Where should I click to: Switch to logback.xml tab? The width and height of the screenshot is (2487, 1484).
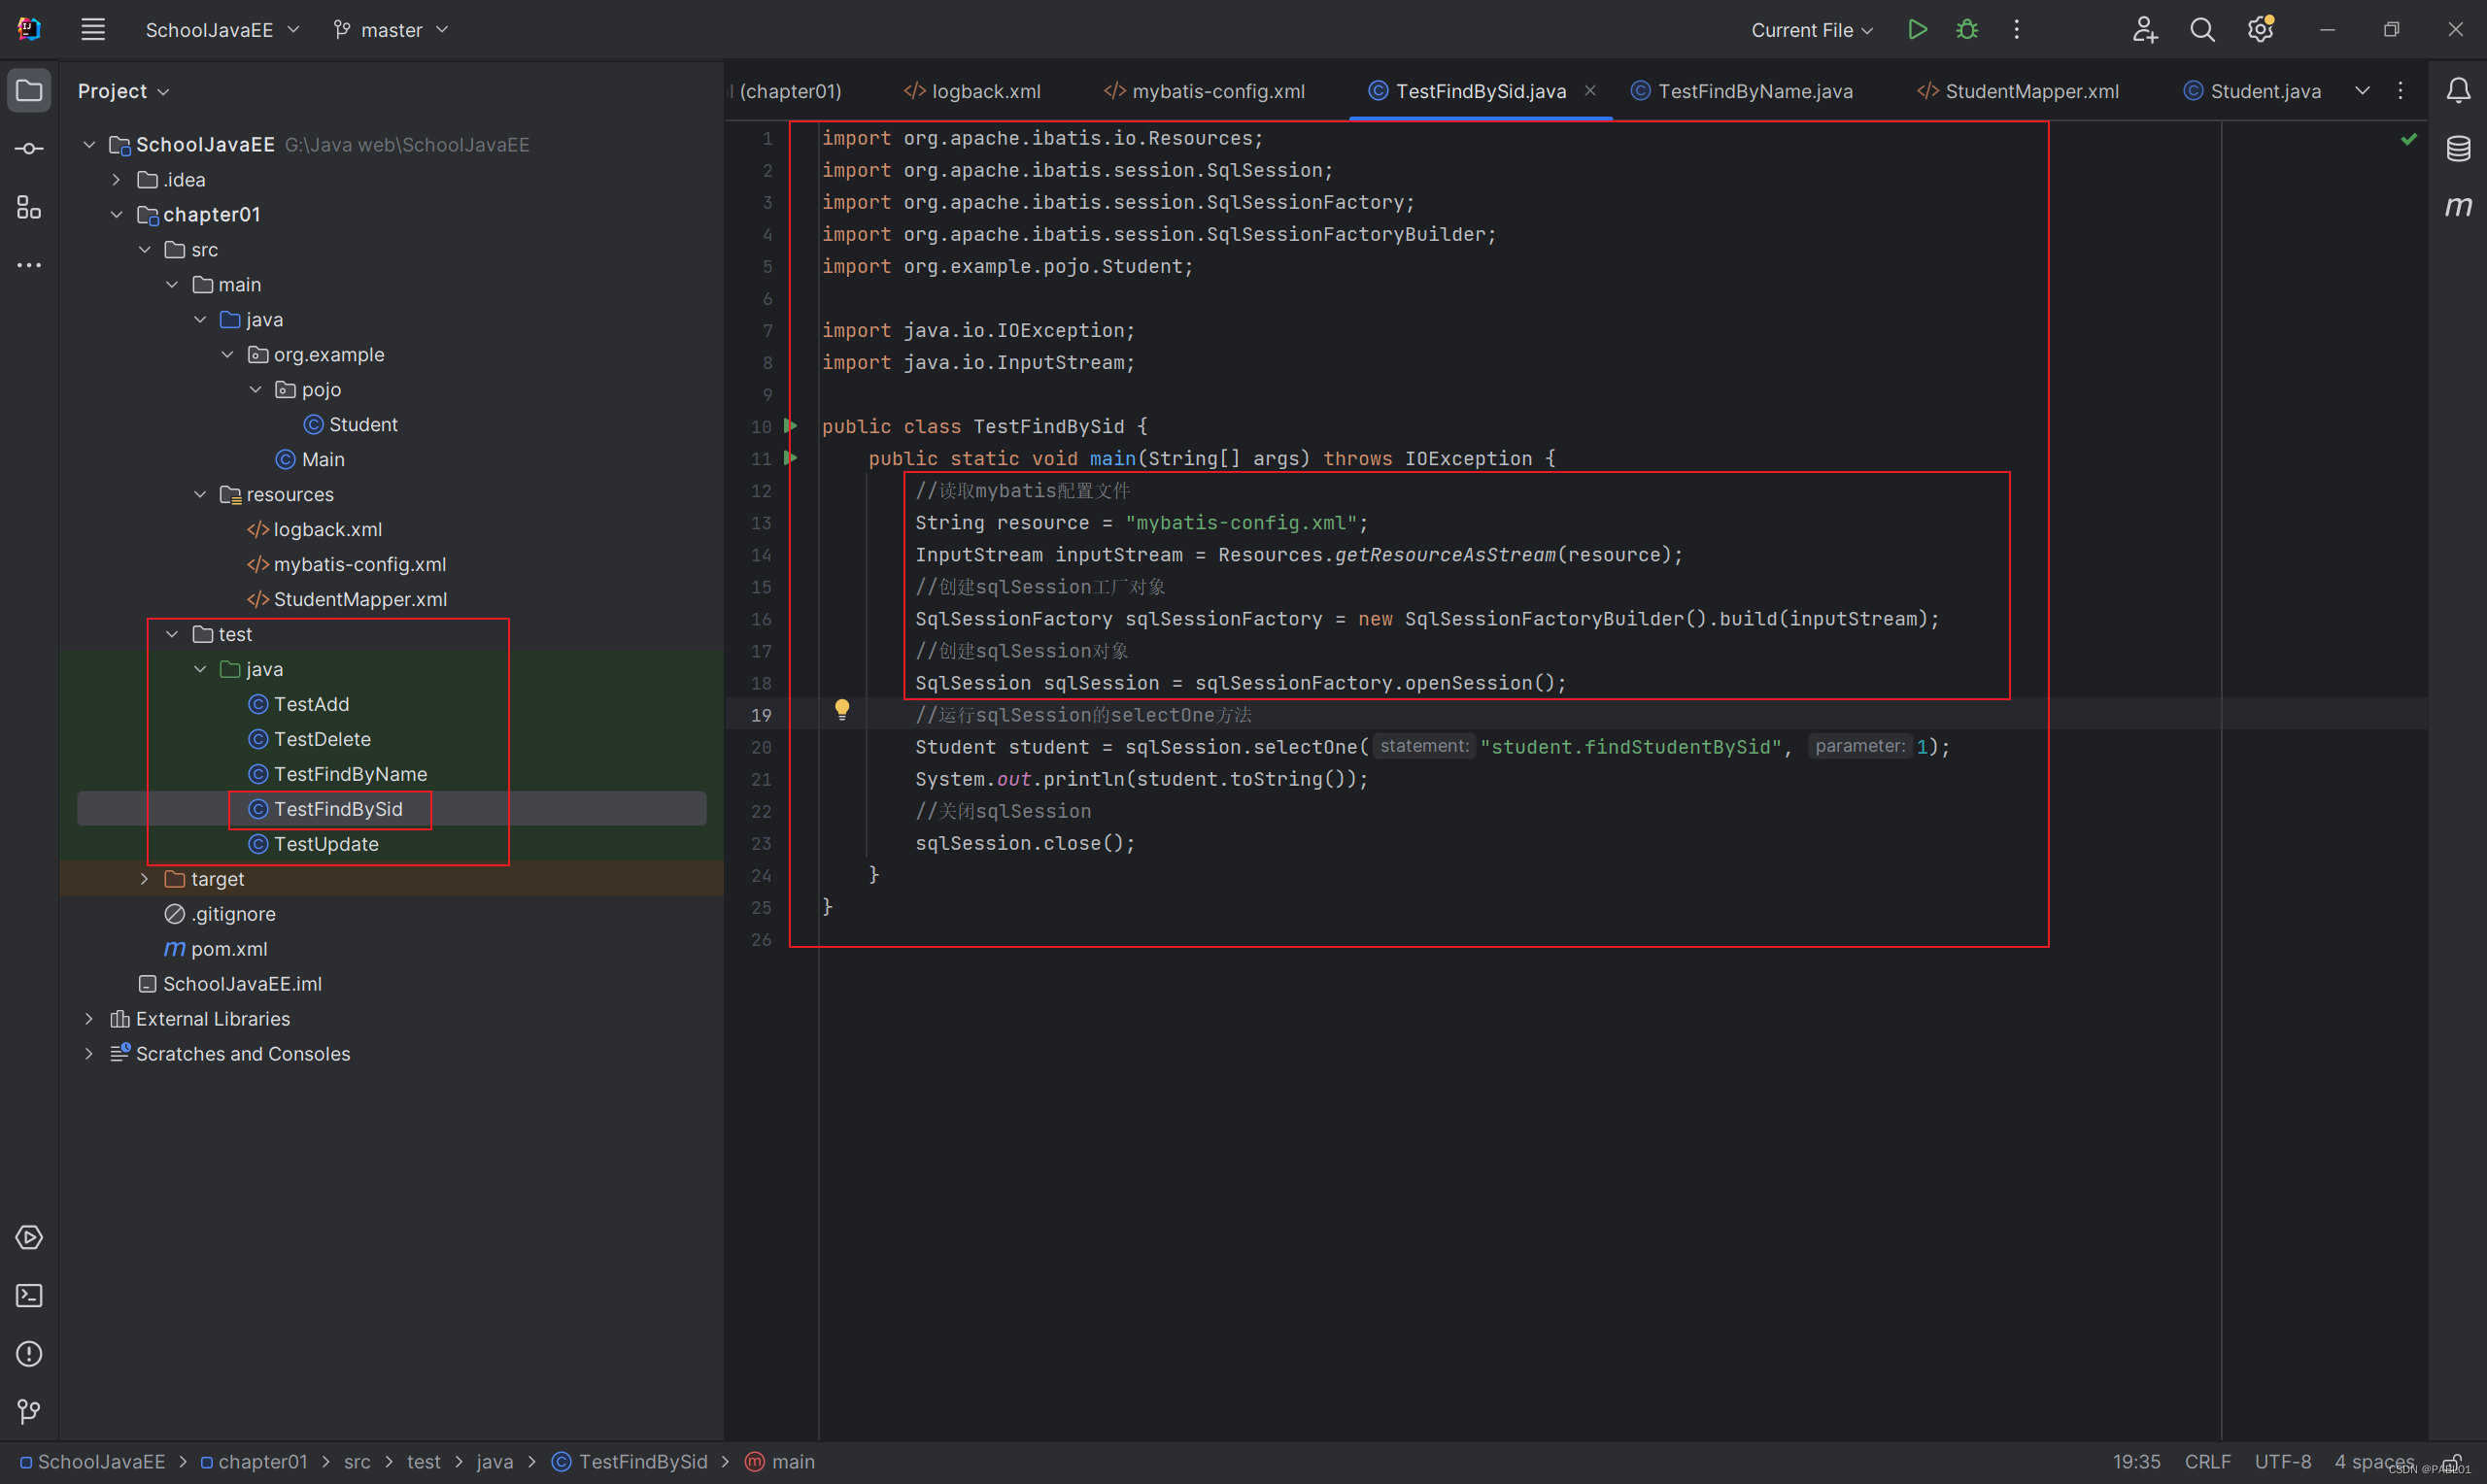click(x=972, y=91)
